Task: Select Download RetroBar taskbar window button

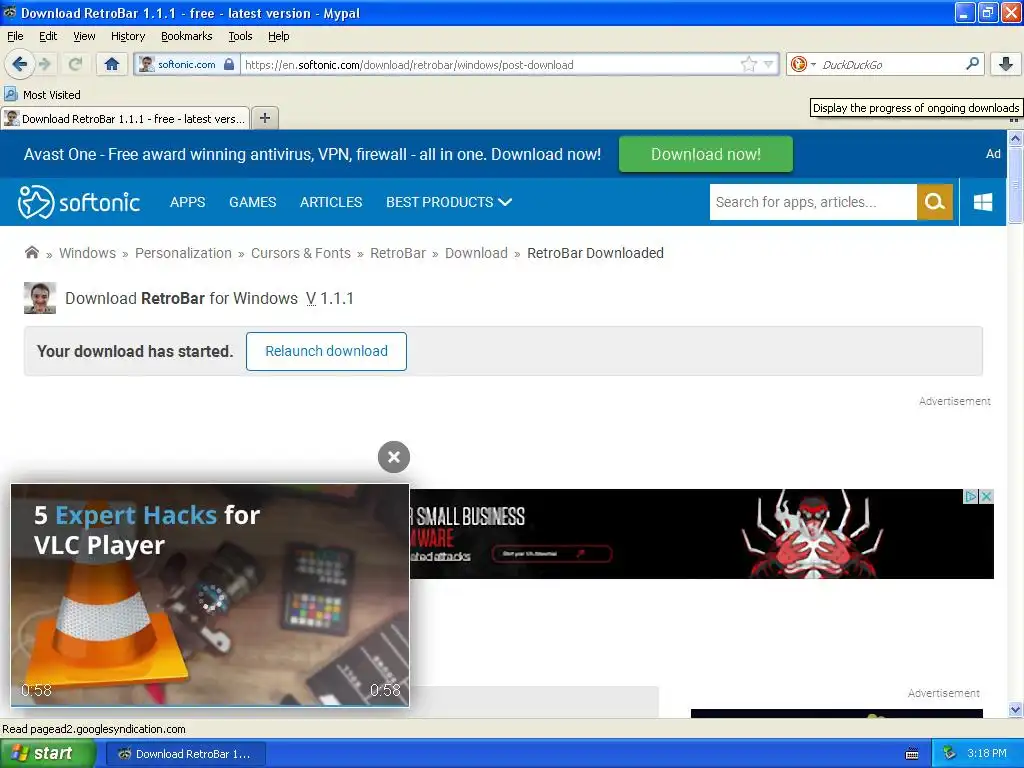Action: coord(185,754)
